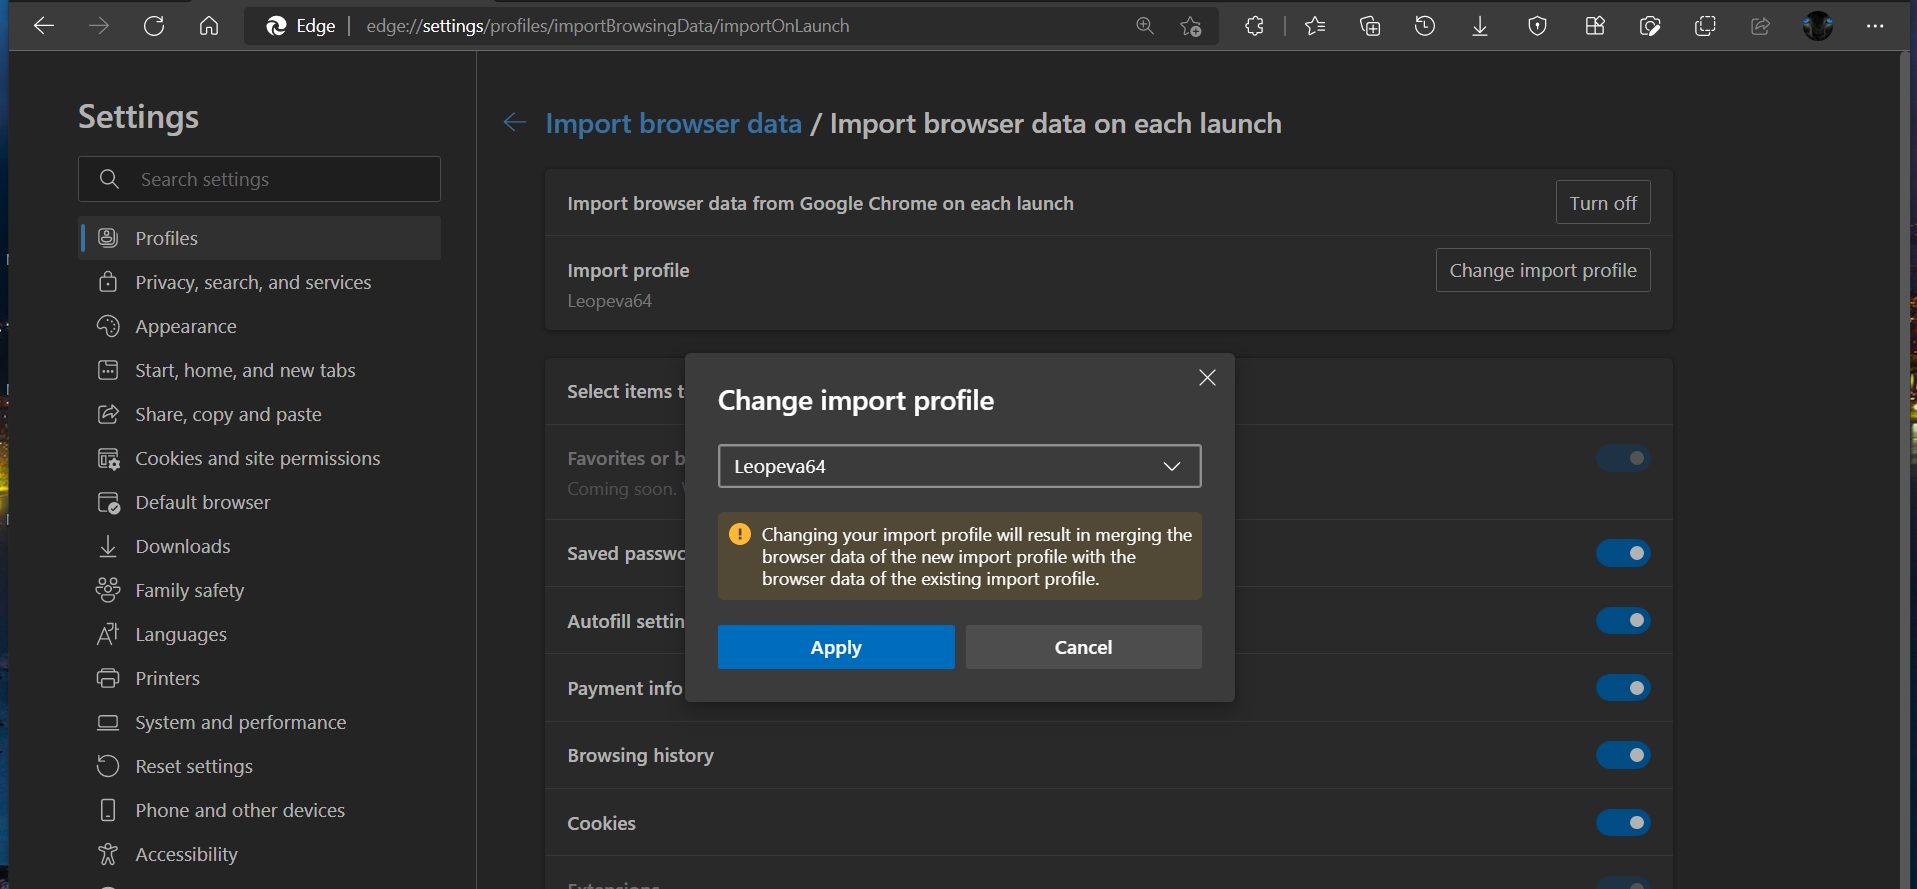Screen dimensions: 1917x889
Task: Select Family safety in sidebar
Action: (260, 590)
